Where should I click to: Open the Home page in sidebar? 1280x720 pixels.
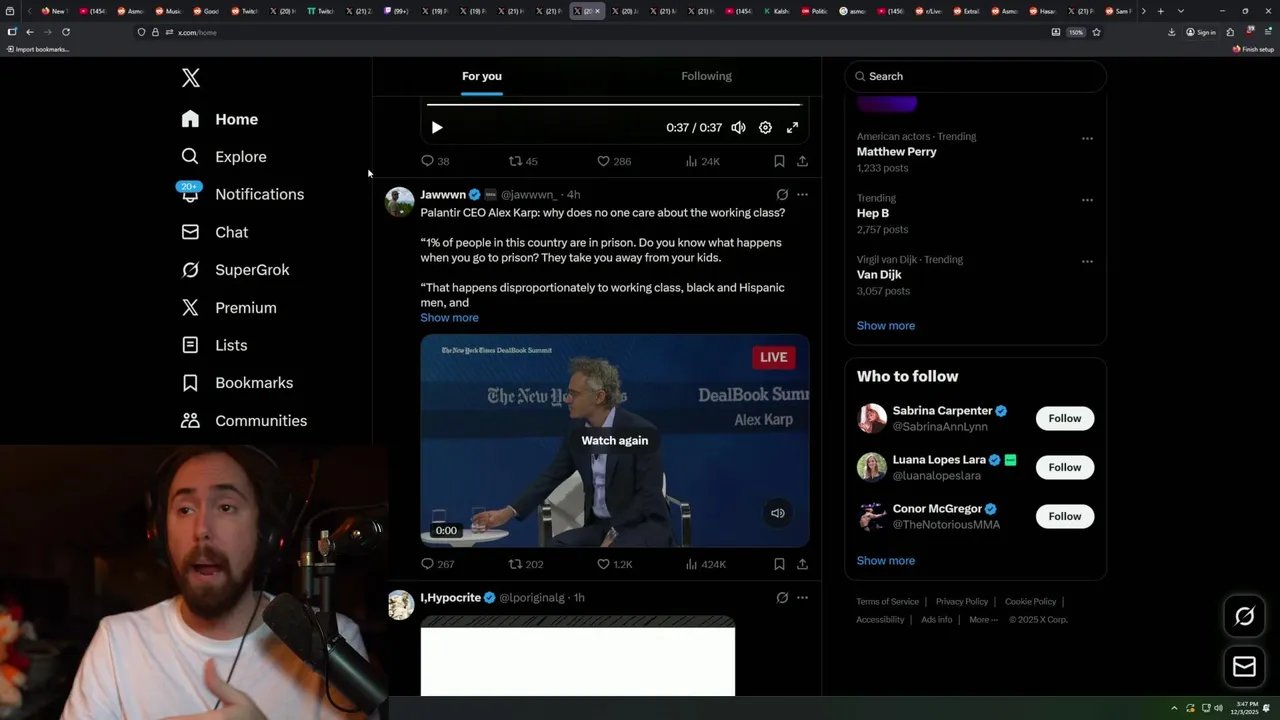[x=220, y=119]
